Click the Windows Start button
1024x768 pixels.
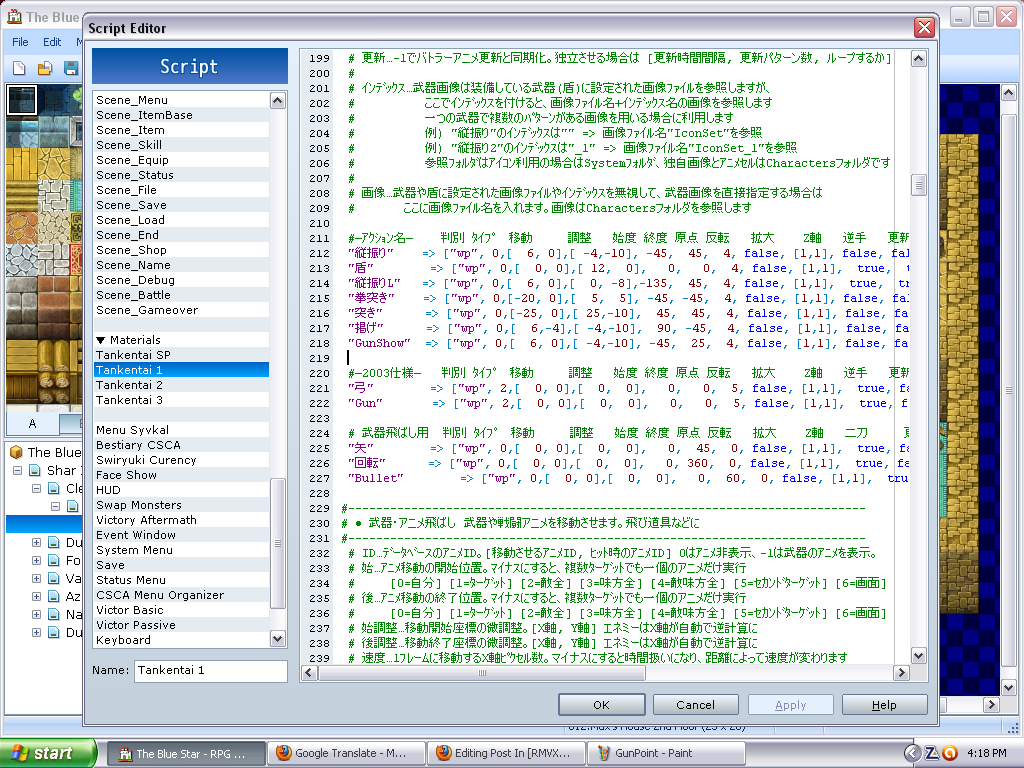[47, 753]
